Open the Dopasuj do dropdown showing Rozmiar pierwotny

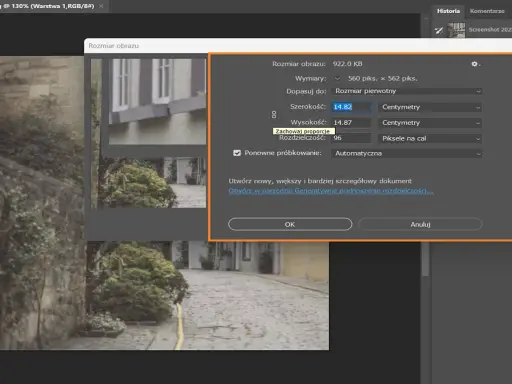(x=407, y=91)
